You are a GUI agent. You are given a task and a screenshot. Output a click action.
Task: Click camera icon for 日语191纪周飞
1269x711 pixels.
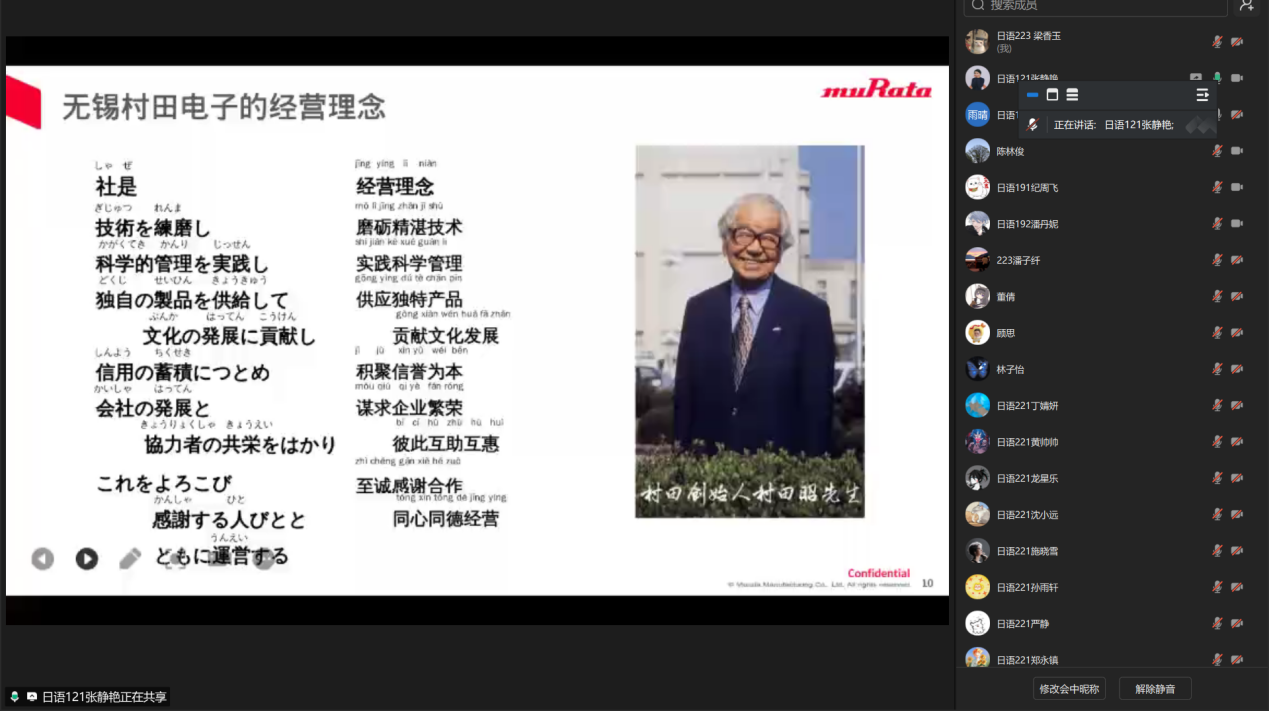coord(1237,187)
